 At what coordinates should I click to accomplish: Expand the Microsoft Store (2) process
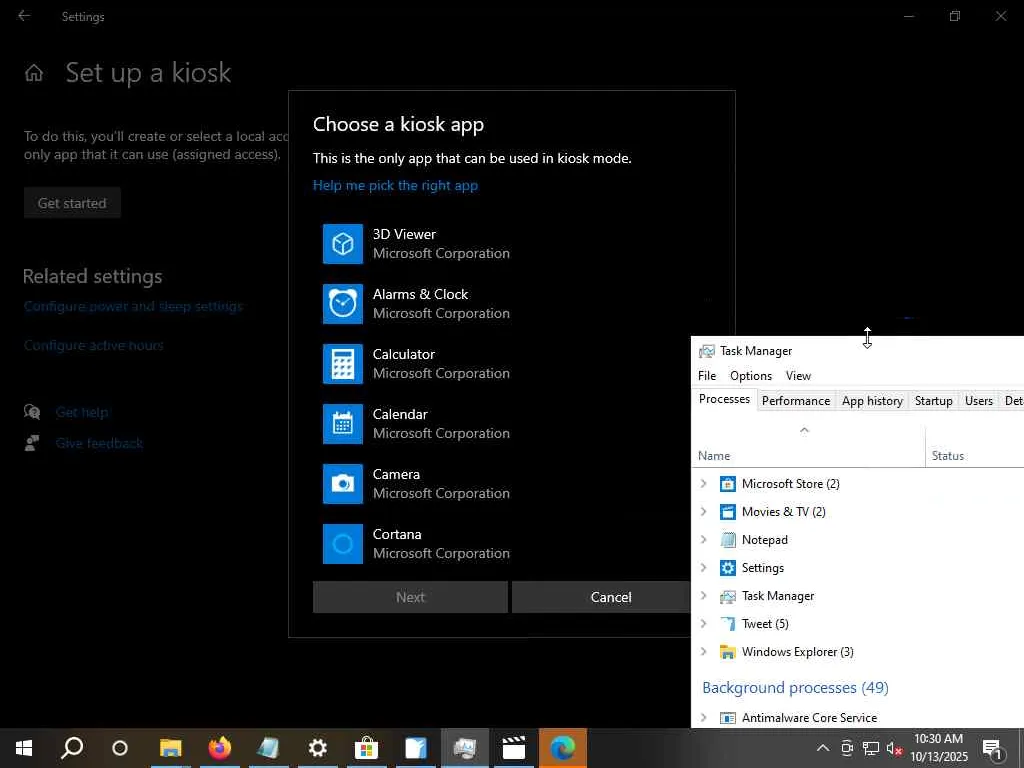click(x=703, y=484)
